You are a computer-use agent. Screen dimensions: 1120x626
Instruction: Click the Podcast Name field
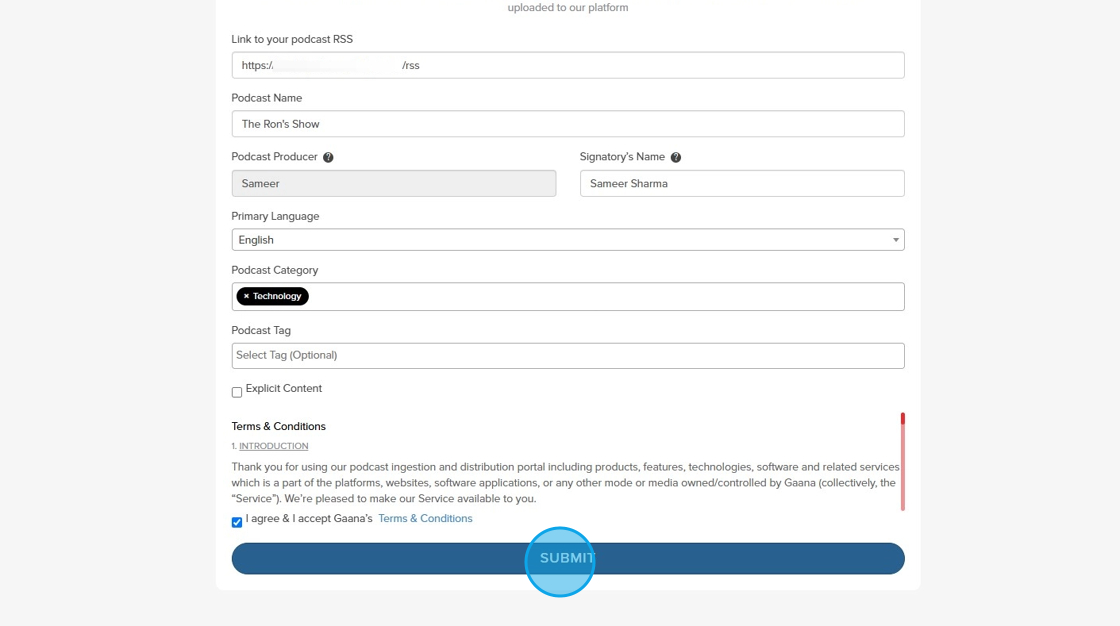coord(568,124)
